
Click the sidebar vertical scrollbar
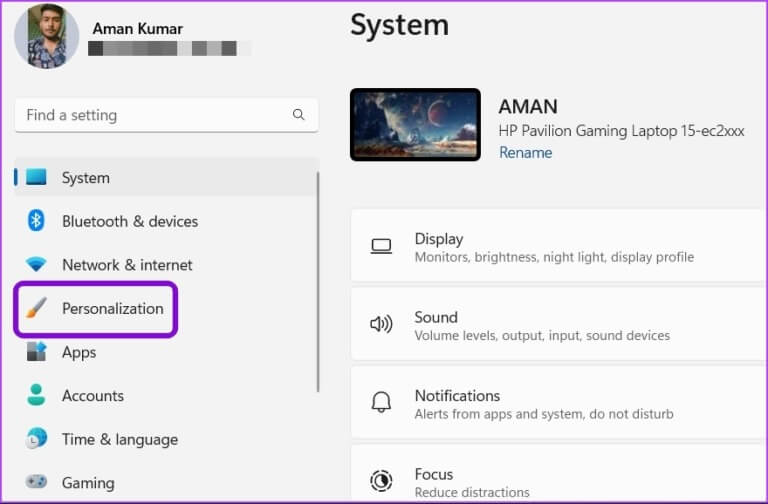pos(318,282)
